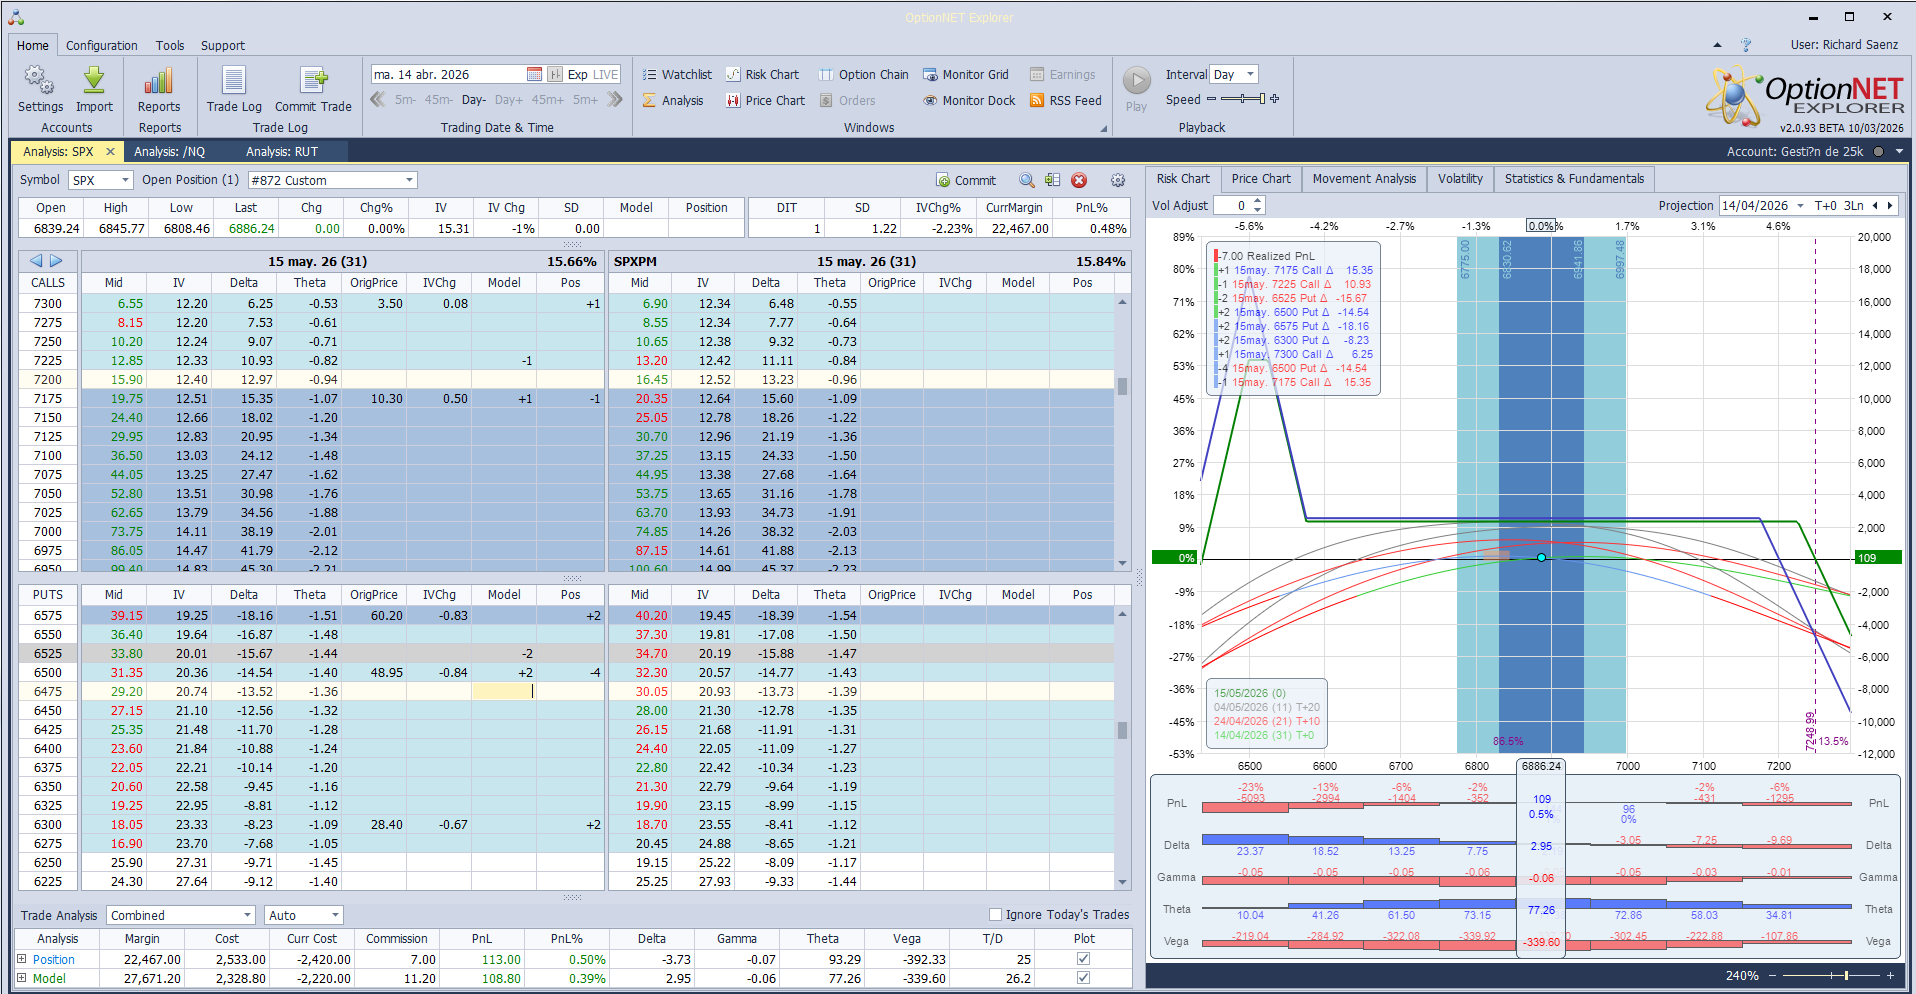Viewport: 1916px width, 994px height.
Task: Open the Interval Day dropdown
Action: 1234,75
